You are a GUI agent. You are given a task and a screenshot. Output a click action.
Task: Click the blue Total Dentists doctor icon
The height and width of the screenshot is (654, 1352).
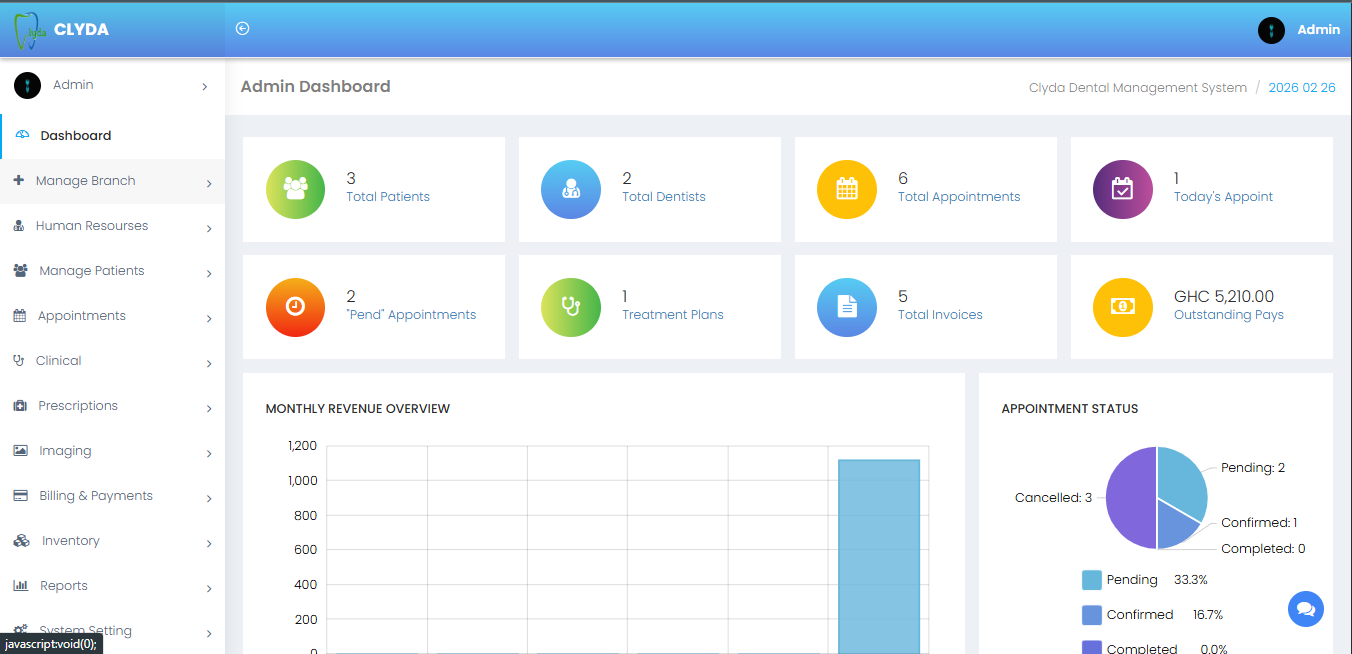(x=571, y=189)
